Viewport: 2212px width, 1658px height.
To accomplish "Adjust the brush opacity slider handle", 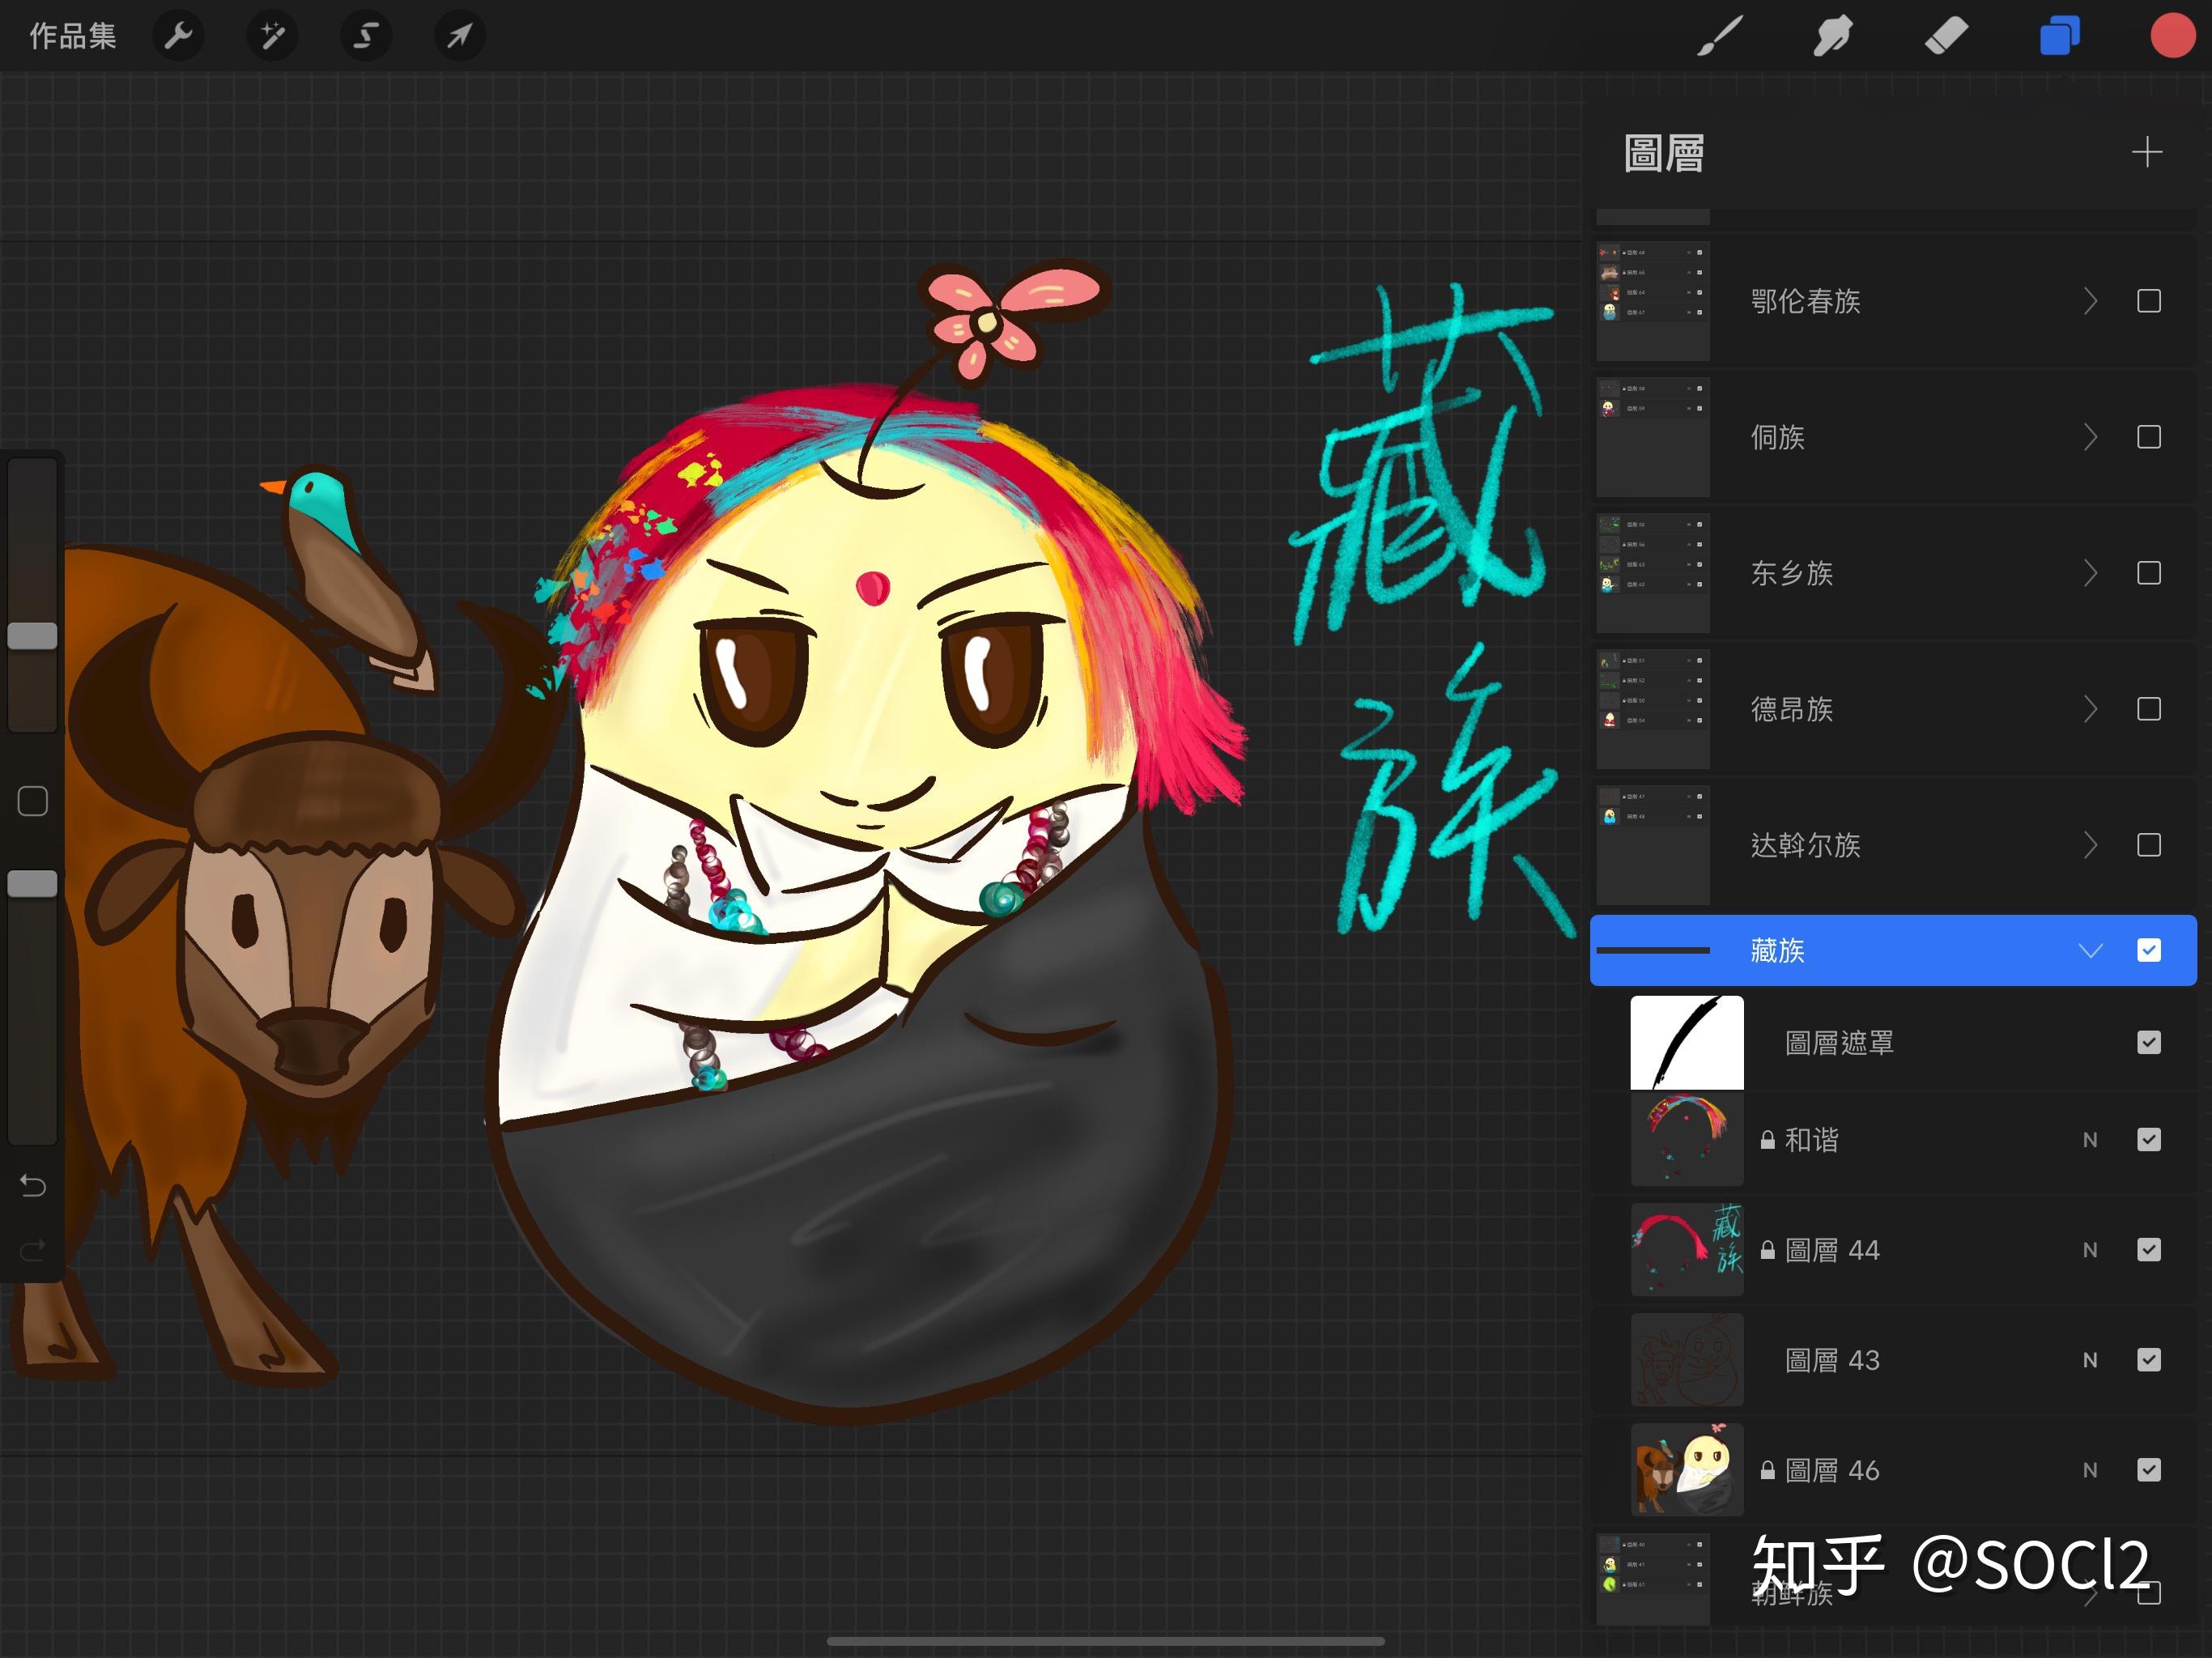I will click(x=33, y=884).
